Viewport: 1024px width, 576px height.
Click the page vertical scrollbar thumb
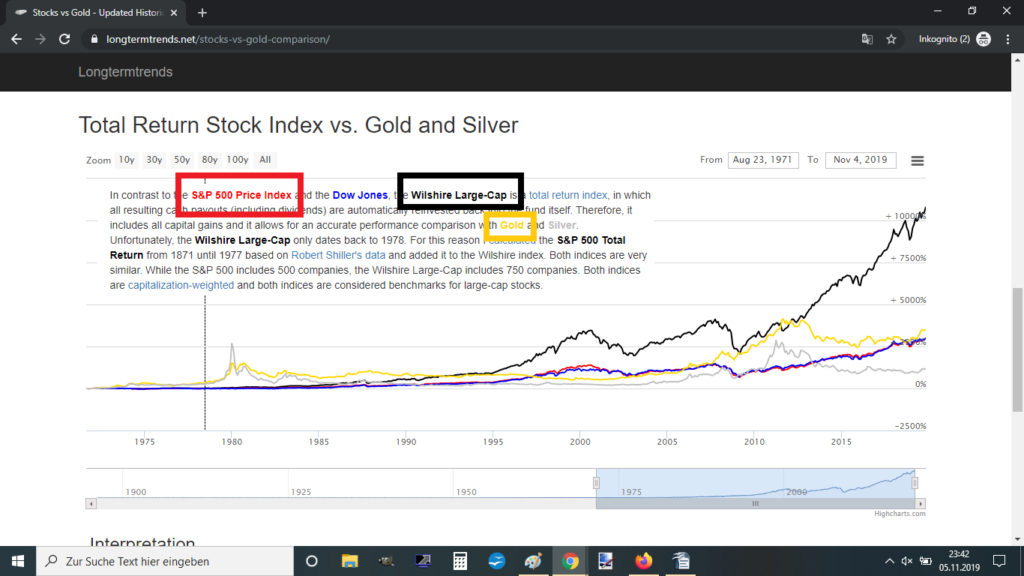pos(1017,349)
